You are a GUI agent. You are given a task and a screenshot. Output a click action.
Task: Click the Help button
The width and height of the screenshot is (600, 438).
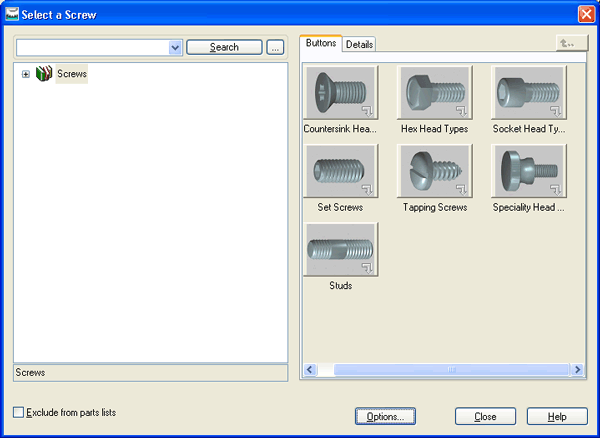(557, 416)
